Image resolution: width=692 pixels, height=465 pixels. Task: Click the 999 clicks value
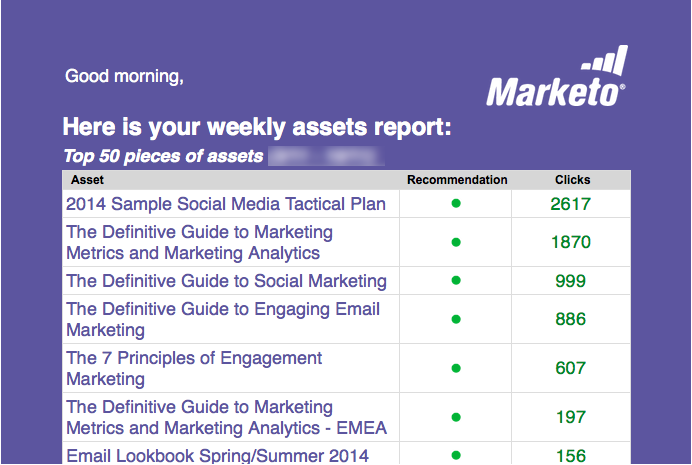(x=571, y=281)
